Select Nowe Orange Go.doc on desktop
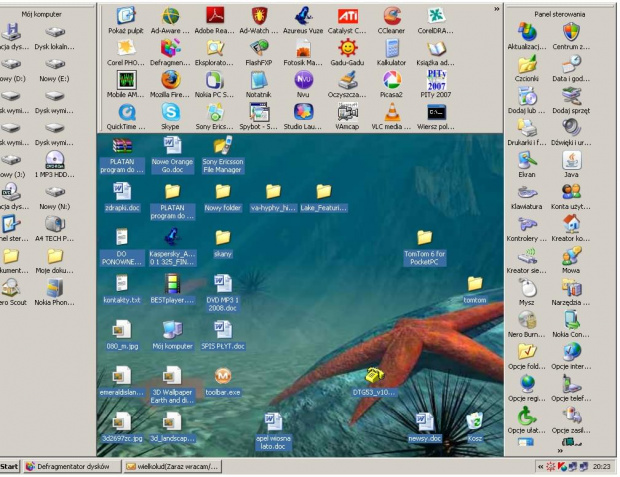The width and height of the screenshot is (620, 477). 172,155
